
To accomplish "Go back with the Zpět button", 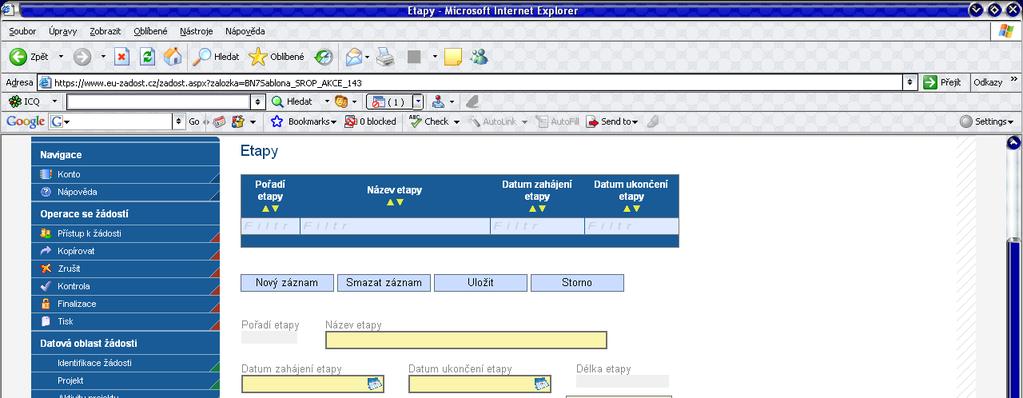I will (29, 57).
